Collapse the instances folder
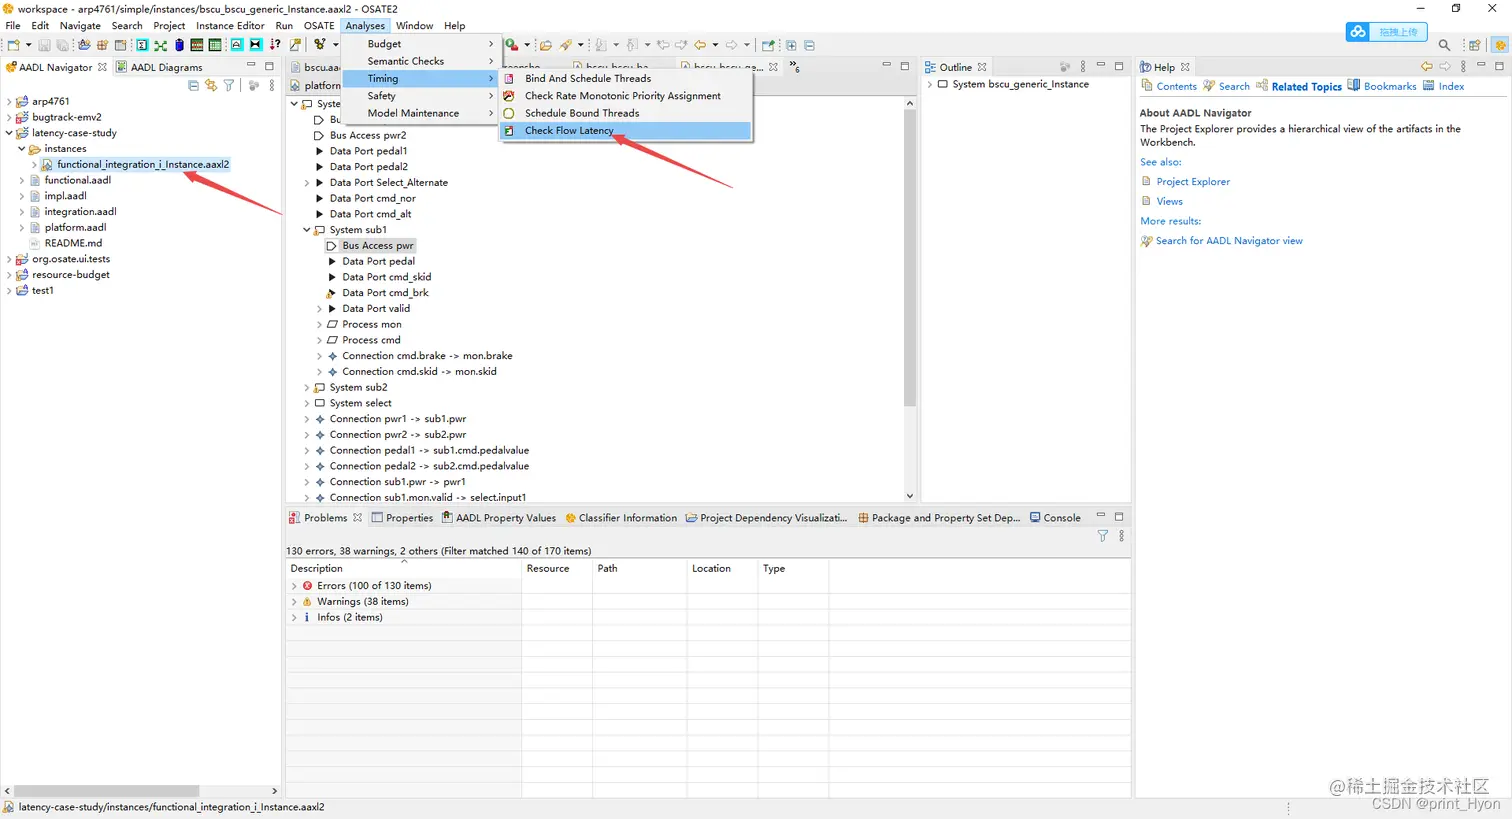Viewport: 1512px width, 819px height. (x=21, y=149)
